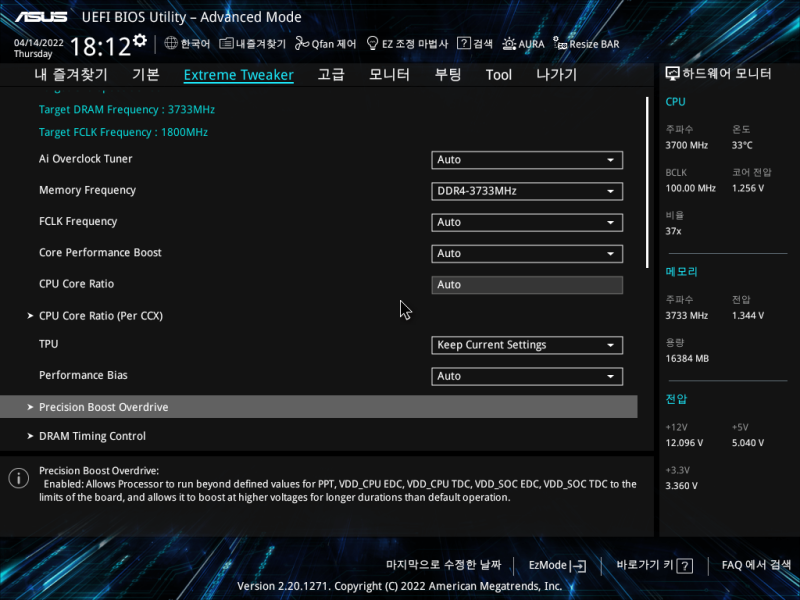Open the TPU dropdown

[x=527, y=345]
